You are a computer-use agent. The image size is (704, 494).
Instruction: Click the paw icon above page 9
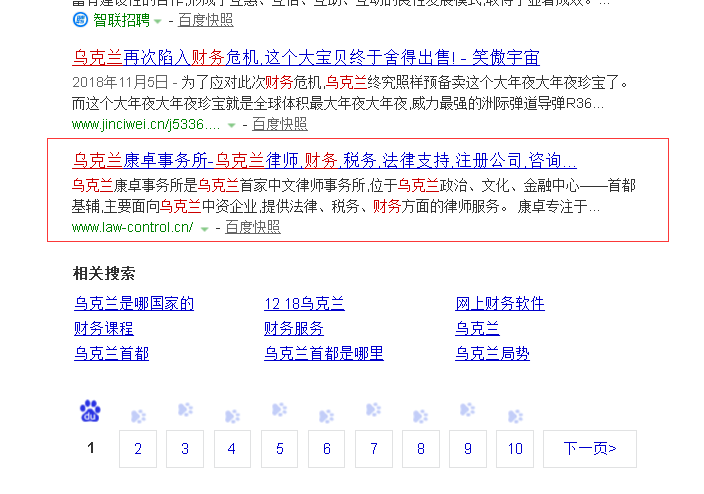(x=467, y=410)
